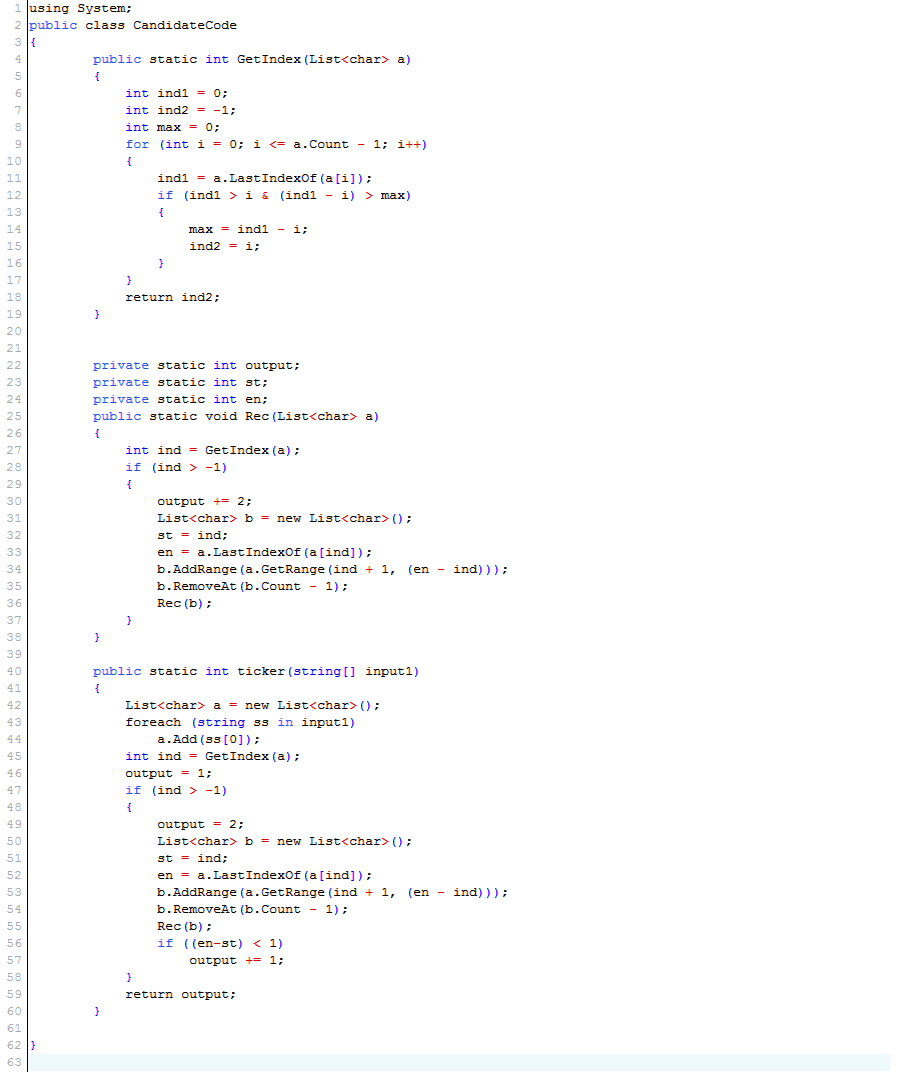Click the 'return output;' statement

[x=180, y=994]
